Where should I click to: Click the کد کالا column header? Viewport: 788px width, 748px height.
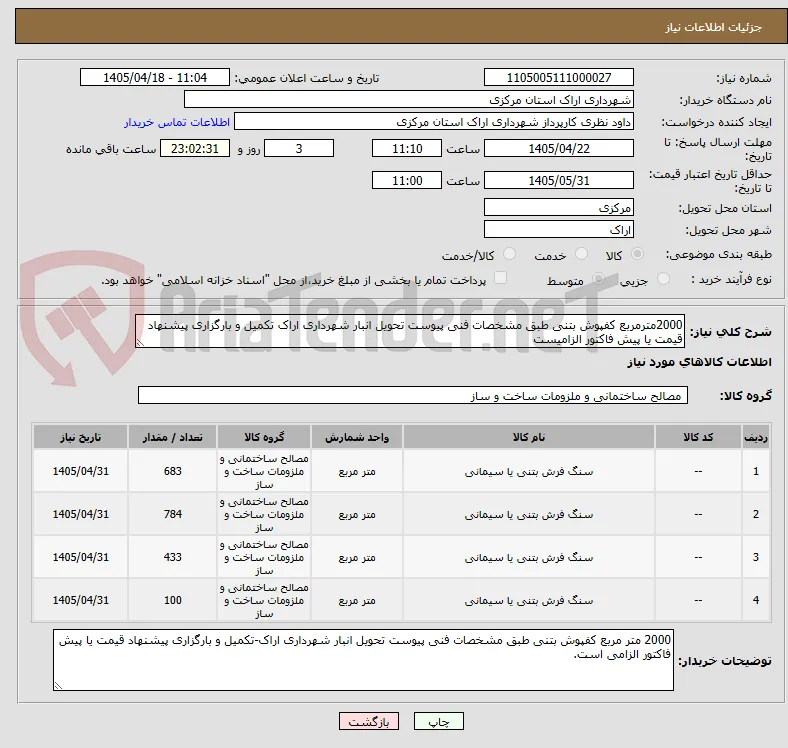(698, 437)
